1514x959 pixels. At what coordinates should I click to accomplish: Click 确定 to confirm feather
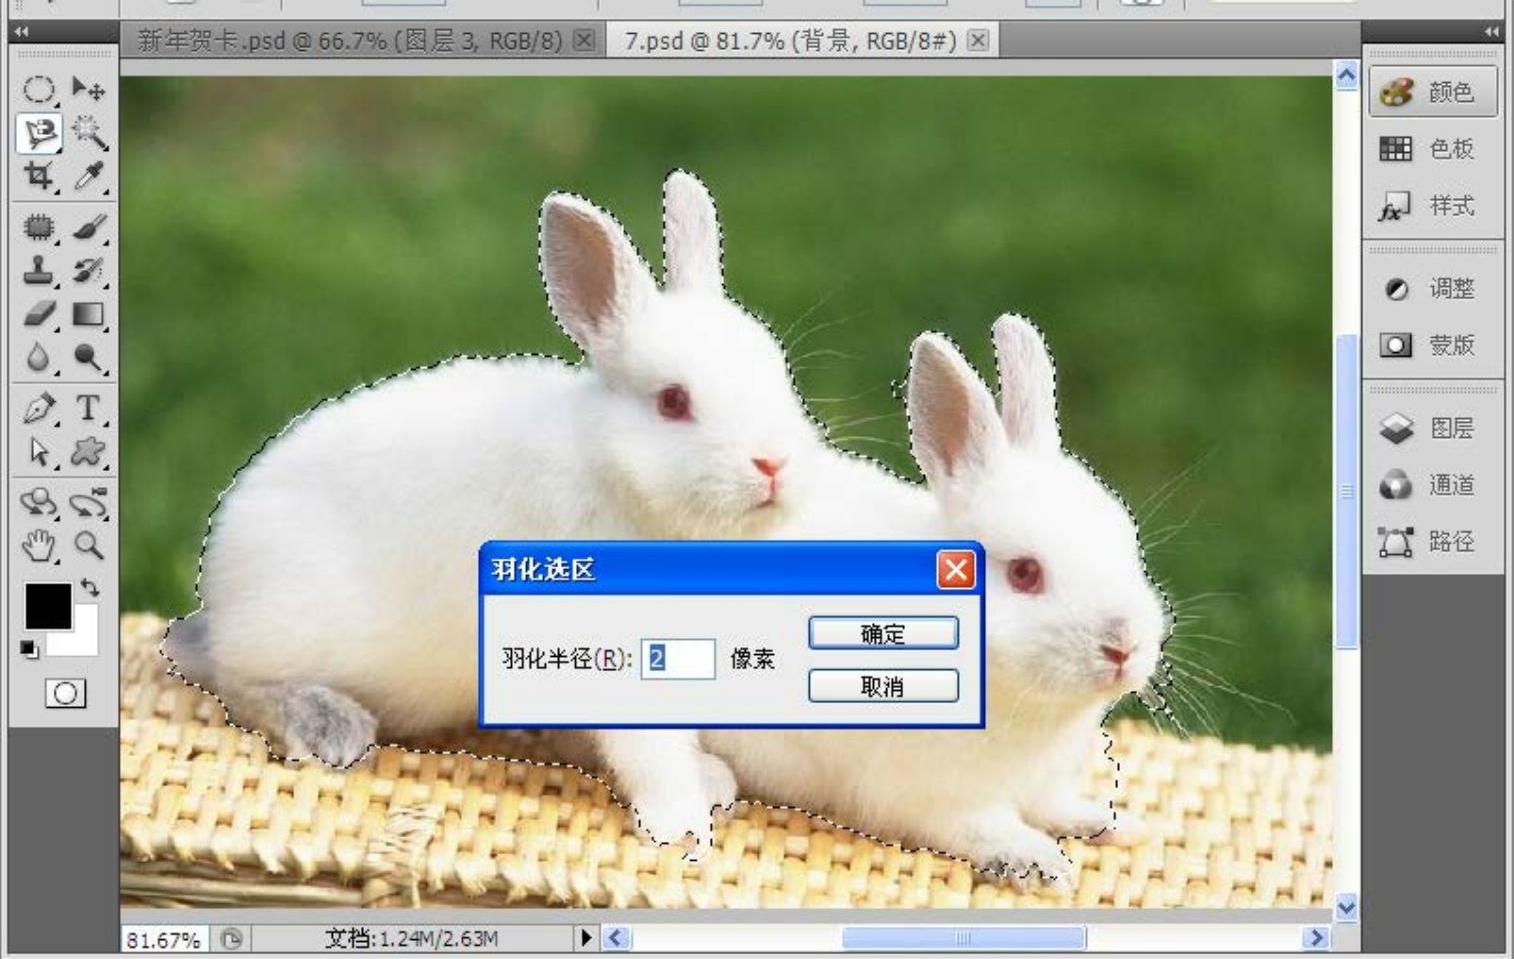pos(882,634)
